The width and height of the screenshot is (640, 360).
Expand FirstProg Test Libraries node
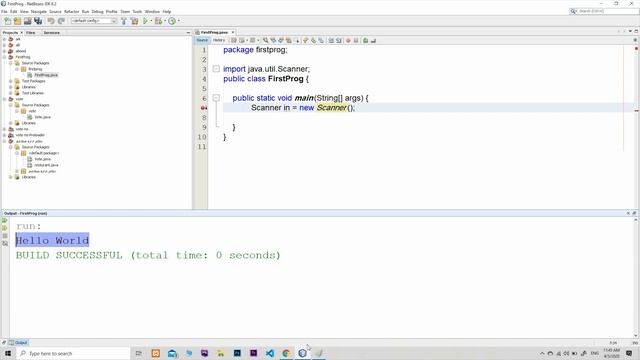11,93
